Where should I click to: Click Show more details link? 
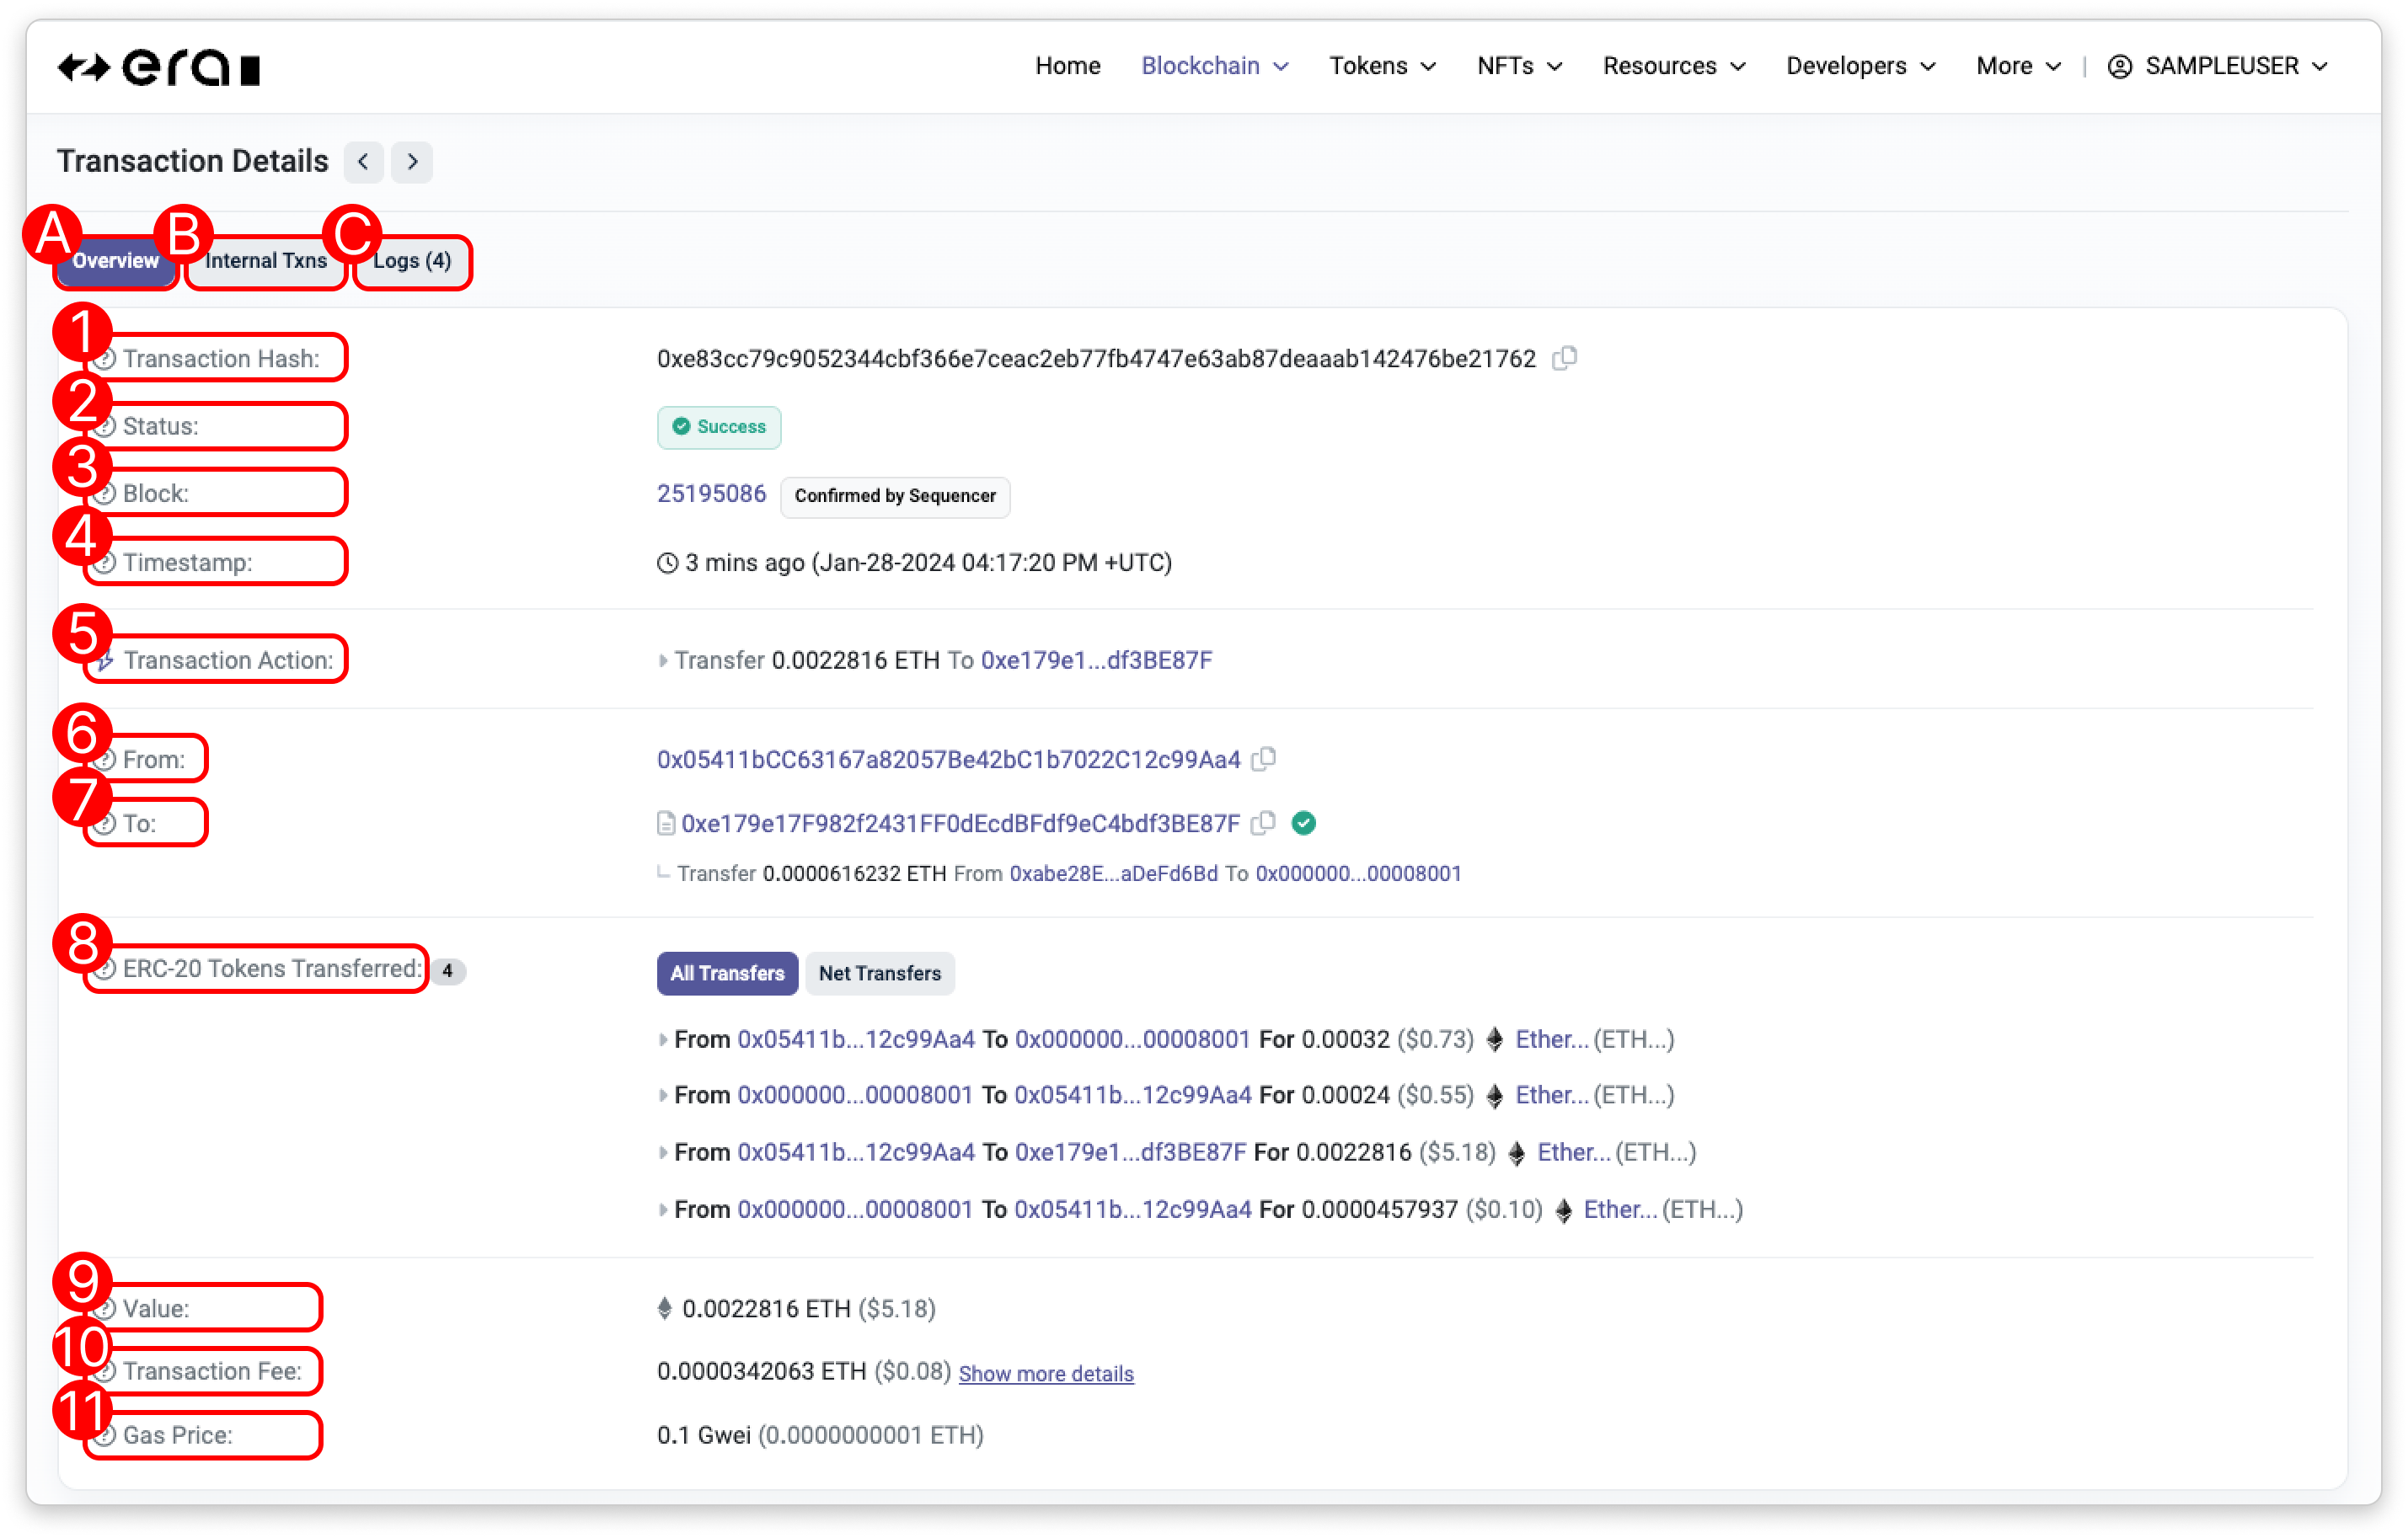coord(1046,1373)
